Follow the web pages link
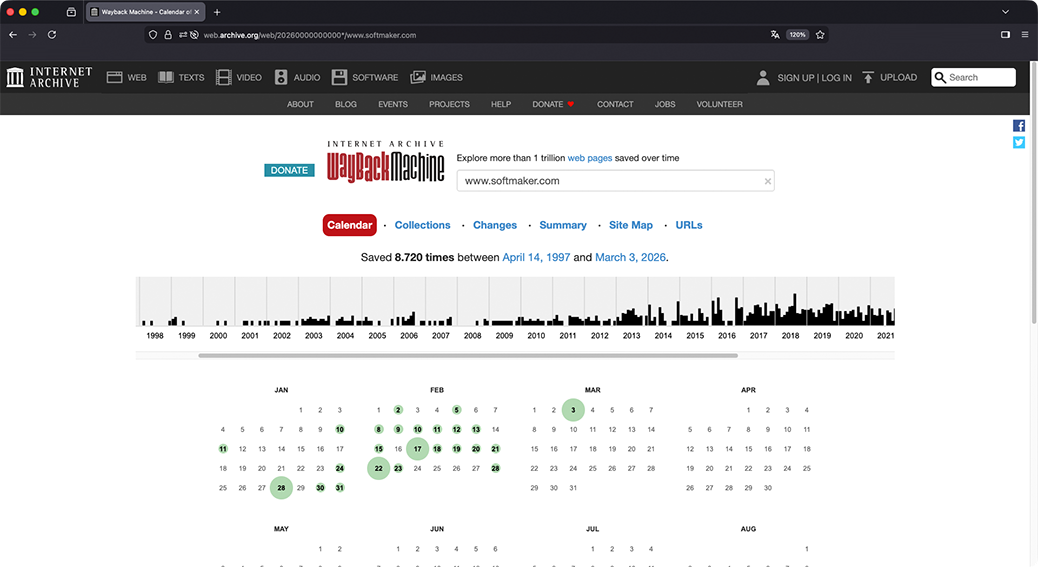The image size is (1038, 567). (590, 158)
